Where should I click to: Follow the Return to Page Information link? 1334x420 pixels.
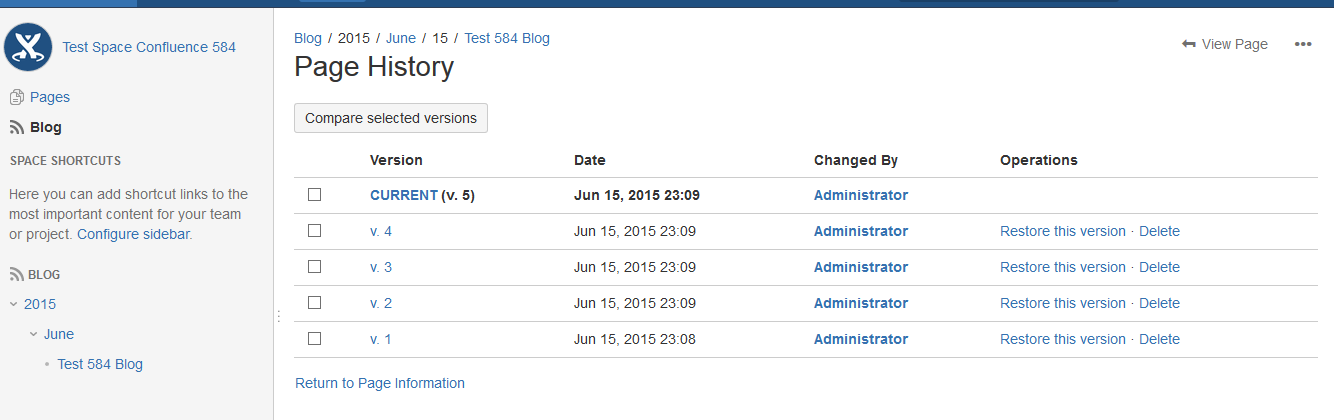tap(380, 383)
